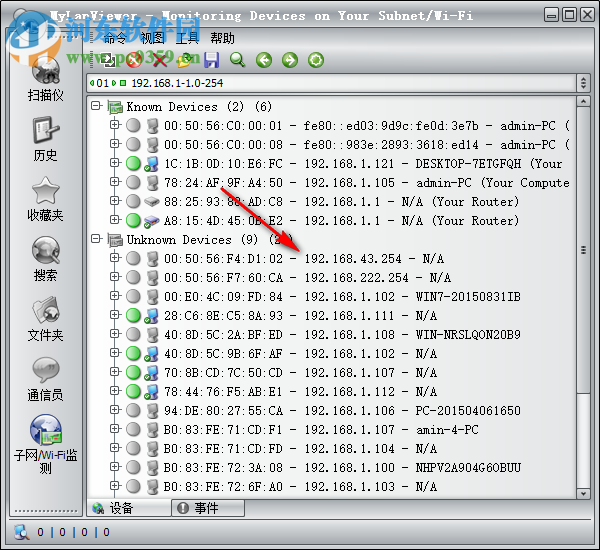
Task: Expand the 192.168.1.105 admin-PC node
Action: pos(114,181)
